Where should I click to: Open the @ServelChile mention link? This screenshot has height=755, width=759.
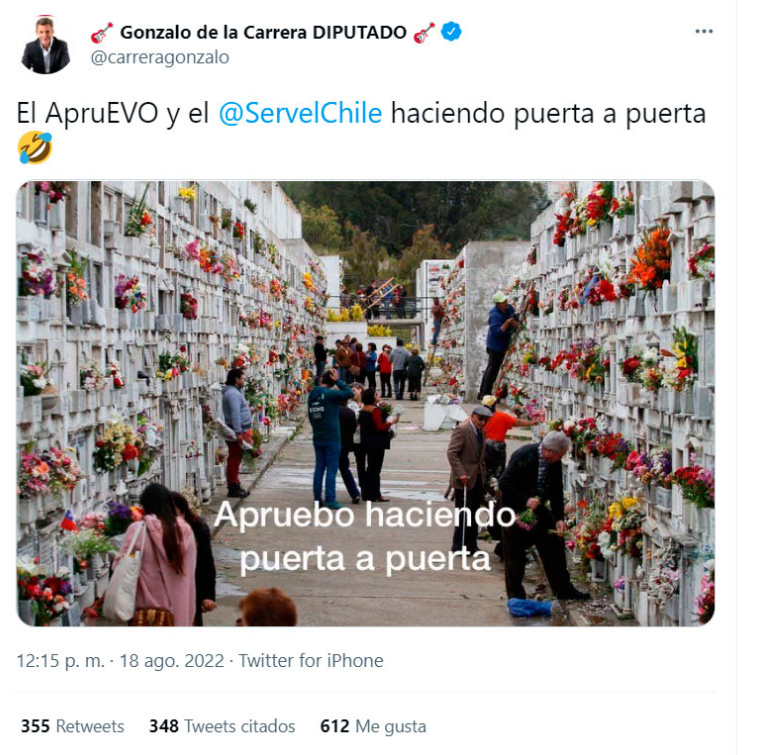tap(300, 113)
